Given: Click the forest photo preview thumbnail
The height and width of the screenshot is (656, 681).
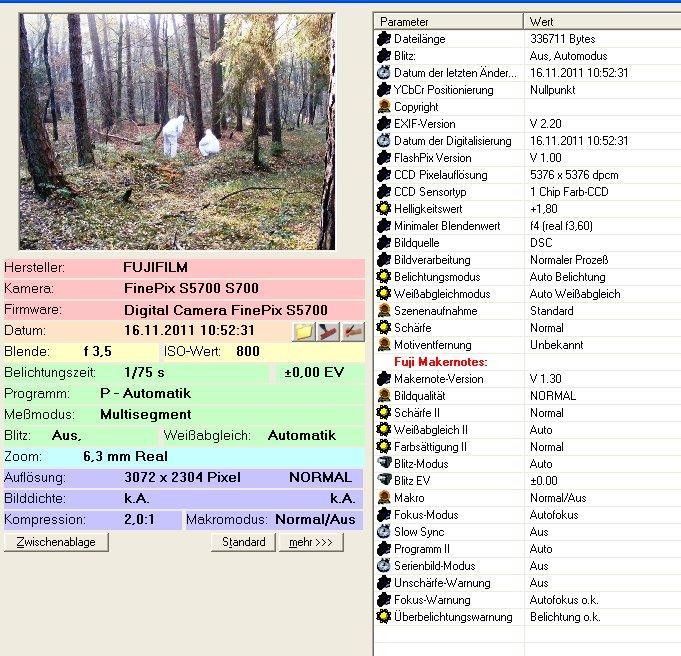Looking at the screenshot, I should pyautogui.click(x=177, y=131).
